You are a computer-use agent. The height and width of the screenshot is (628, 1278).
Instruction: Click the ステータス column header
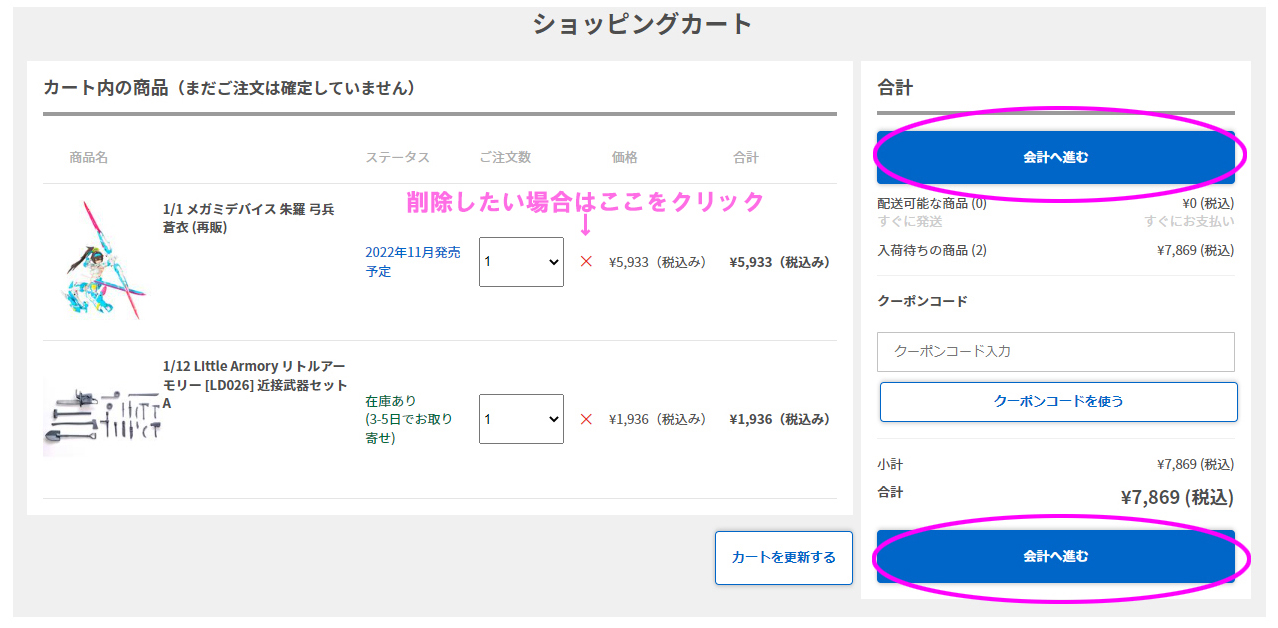pyautogui.click(x=397, y=157)
